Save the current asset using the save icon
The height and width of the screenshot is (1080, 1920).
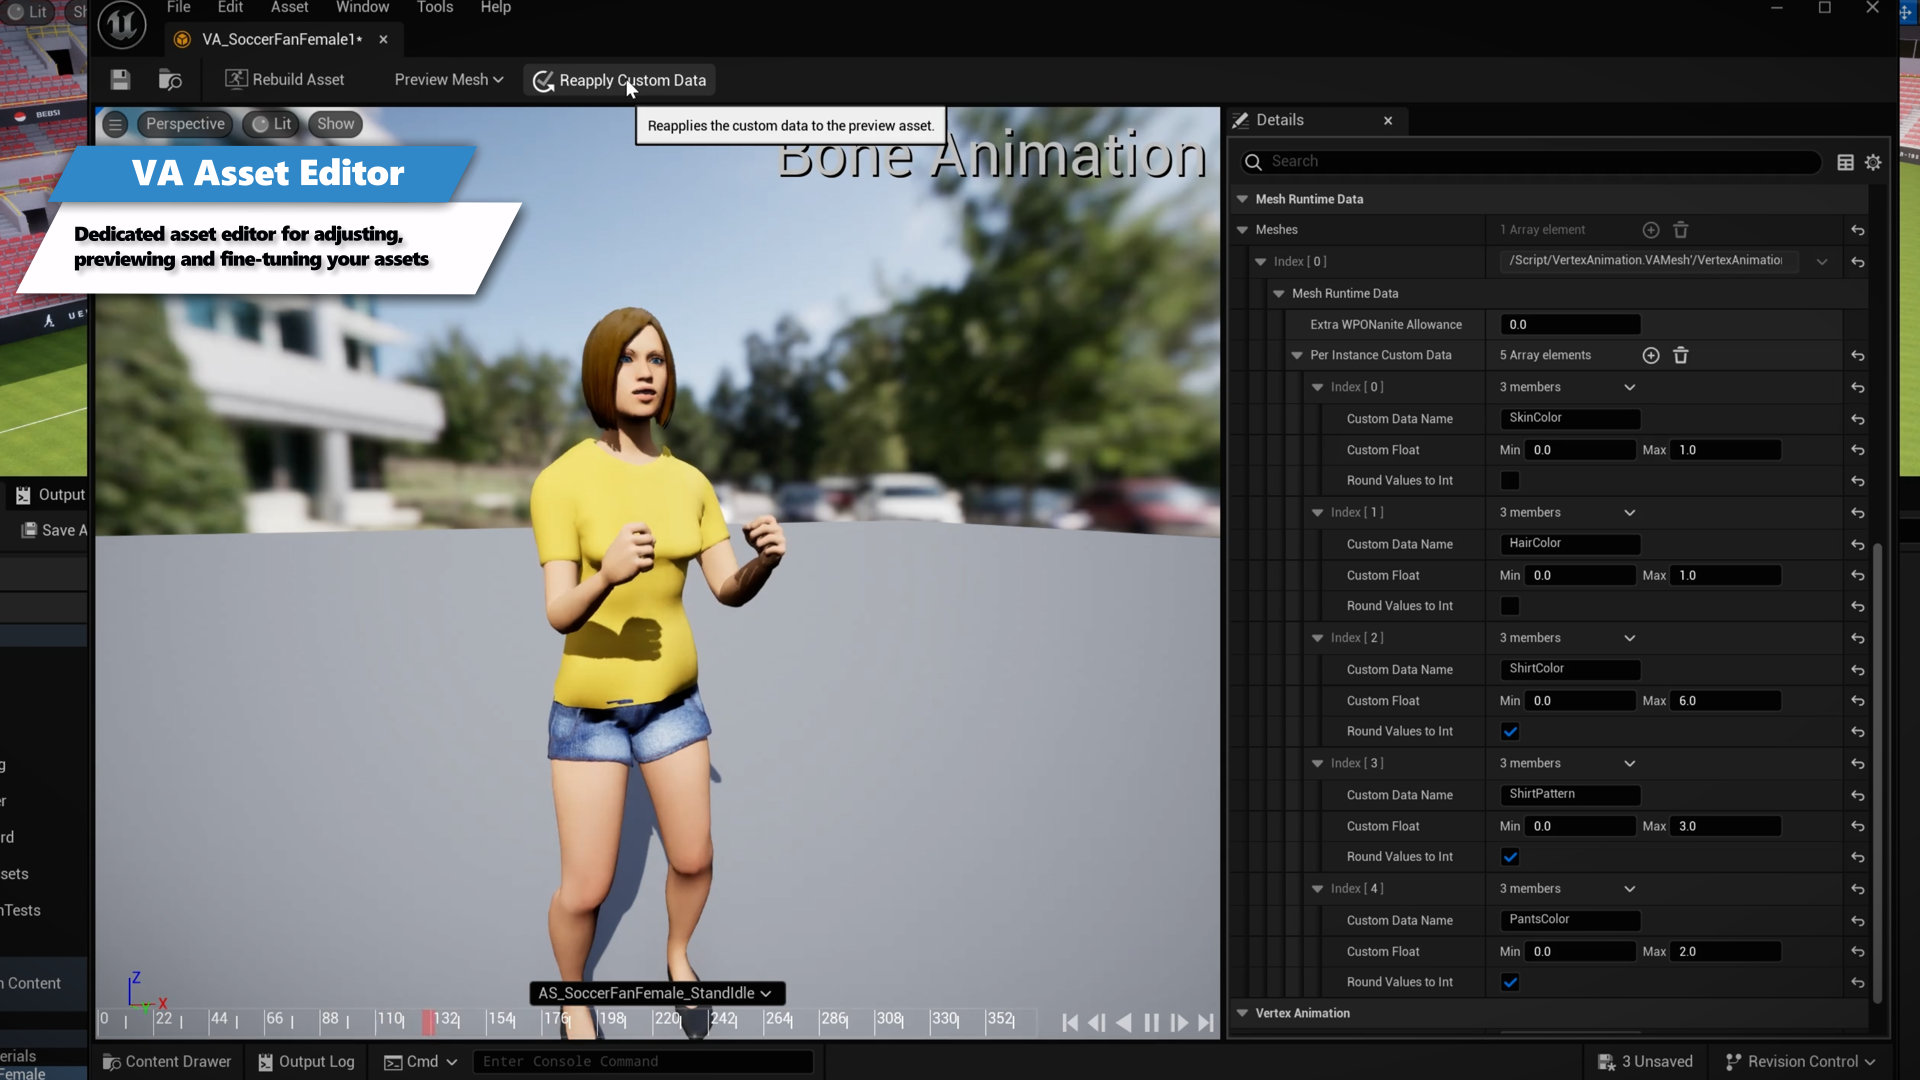[x=119, y=79]
